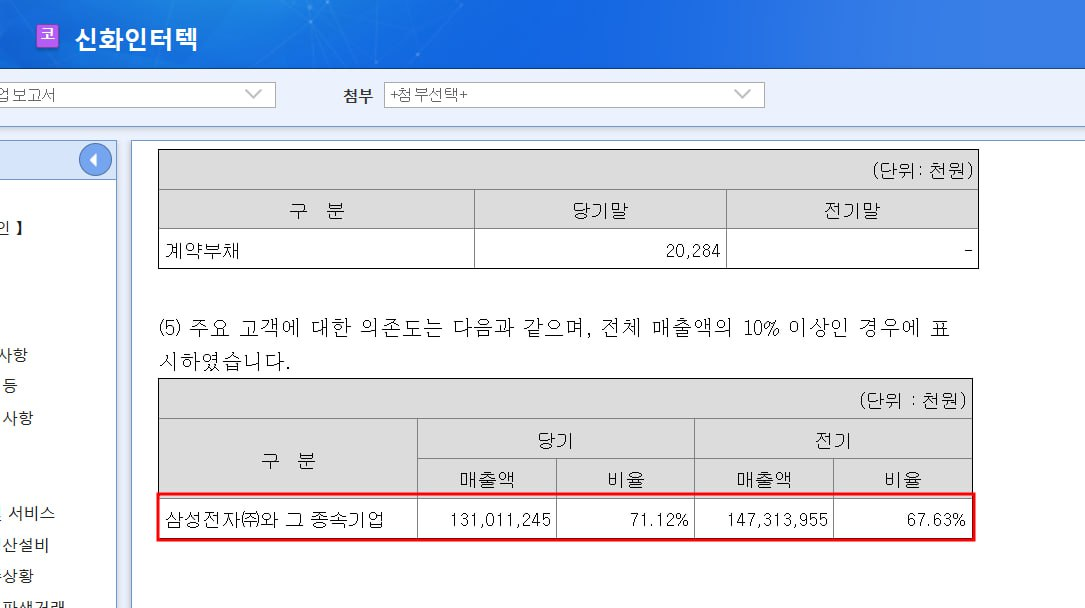The image size is (1085, 608).
Task: Click the chevron of the 첨부선택 dropdown
Action: 742,94
